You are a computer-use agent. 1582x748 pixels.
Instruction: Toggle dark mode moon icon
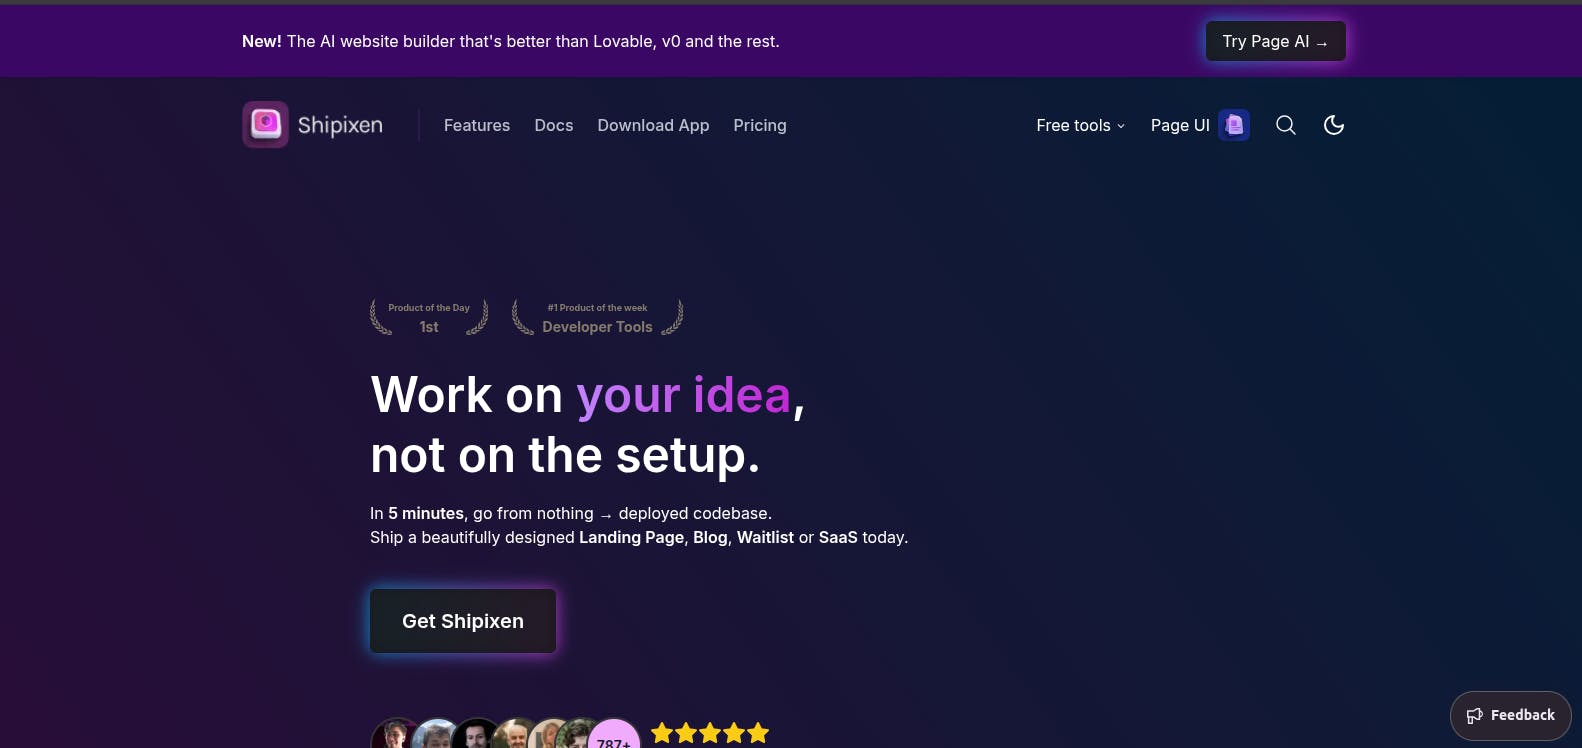(x=1334, y=125)
